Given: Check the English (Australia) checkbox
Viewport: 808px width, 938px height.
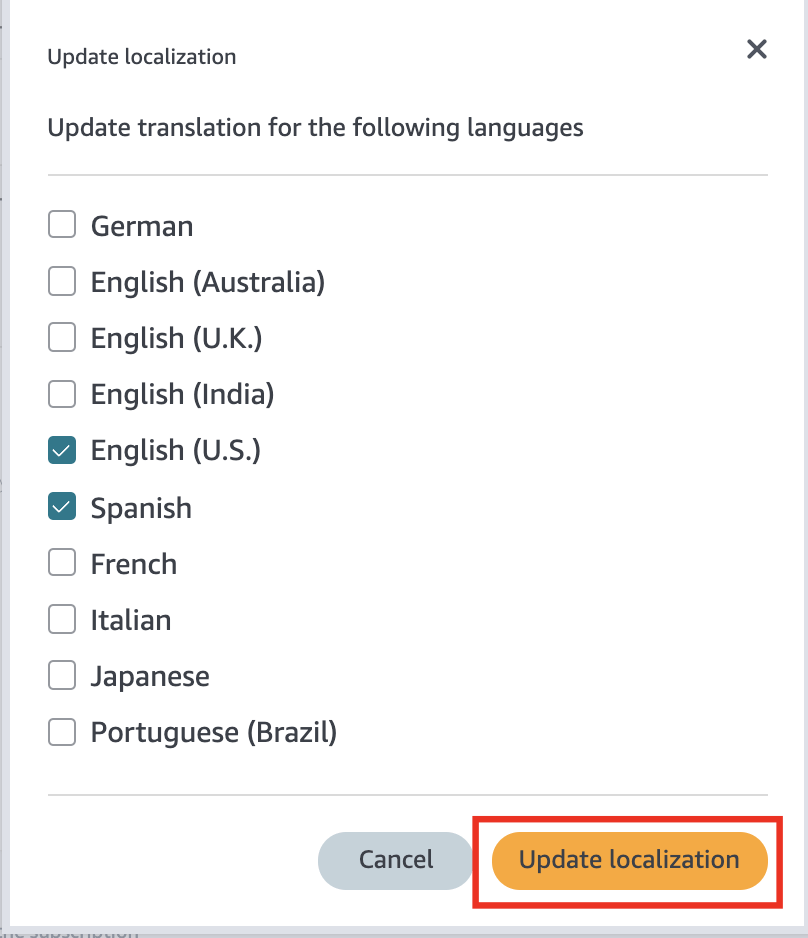Looking at the screenshot, I should [x=61, y=281].
